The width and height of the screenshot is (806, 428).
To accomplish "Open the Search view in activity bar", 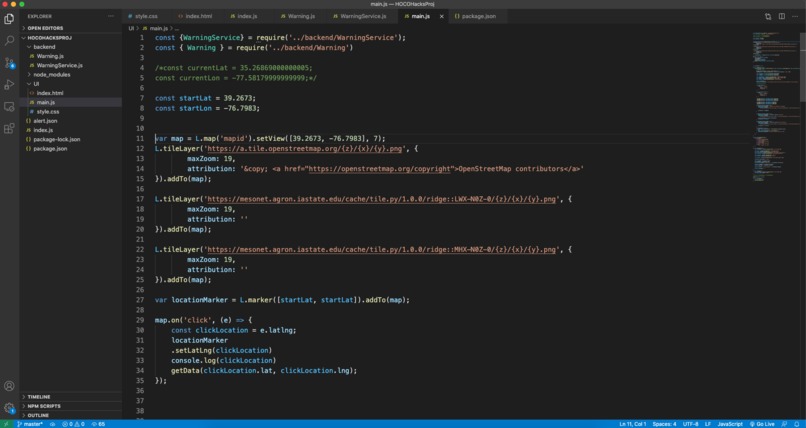I will (9, 41).
